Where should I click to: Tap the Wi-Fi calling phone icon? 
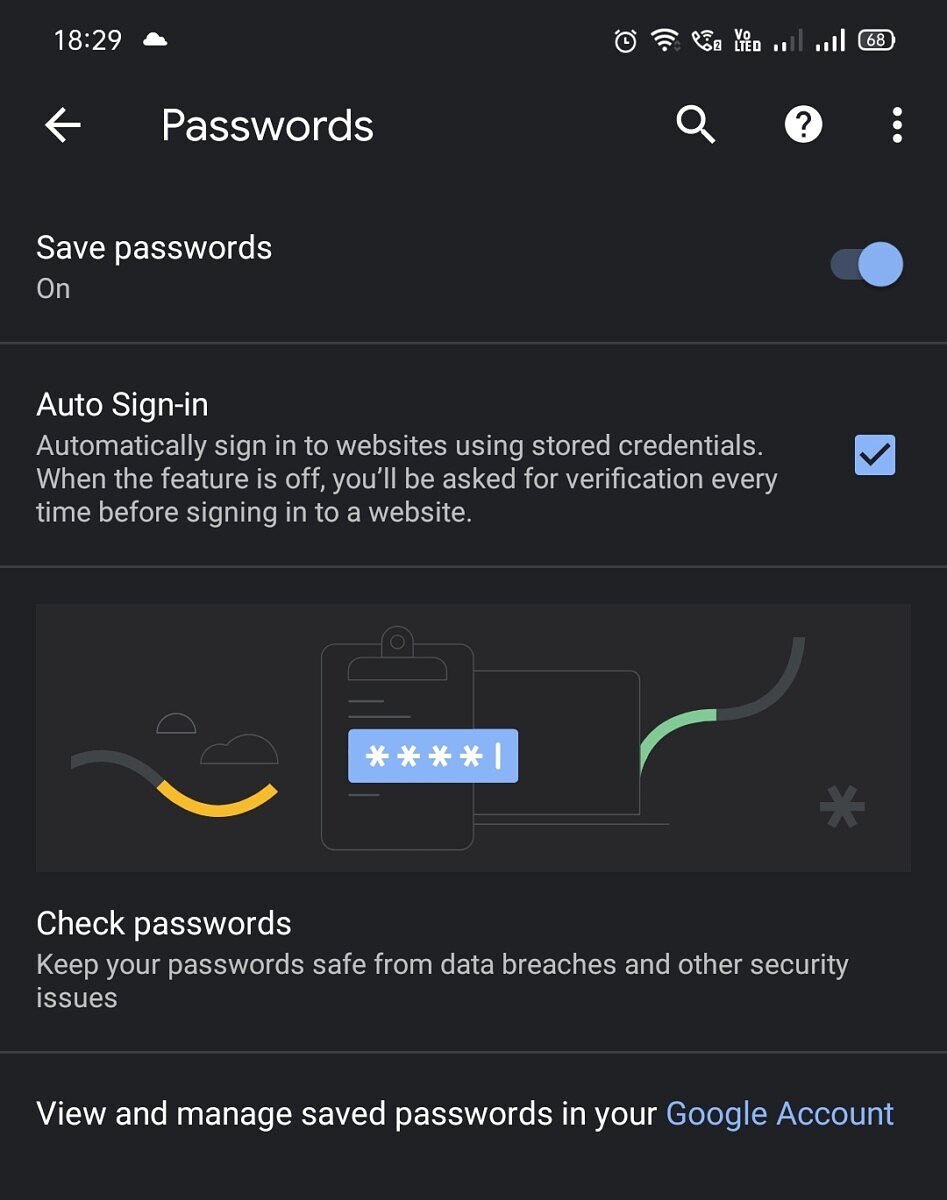point(706,41)
